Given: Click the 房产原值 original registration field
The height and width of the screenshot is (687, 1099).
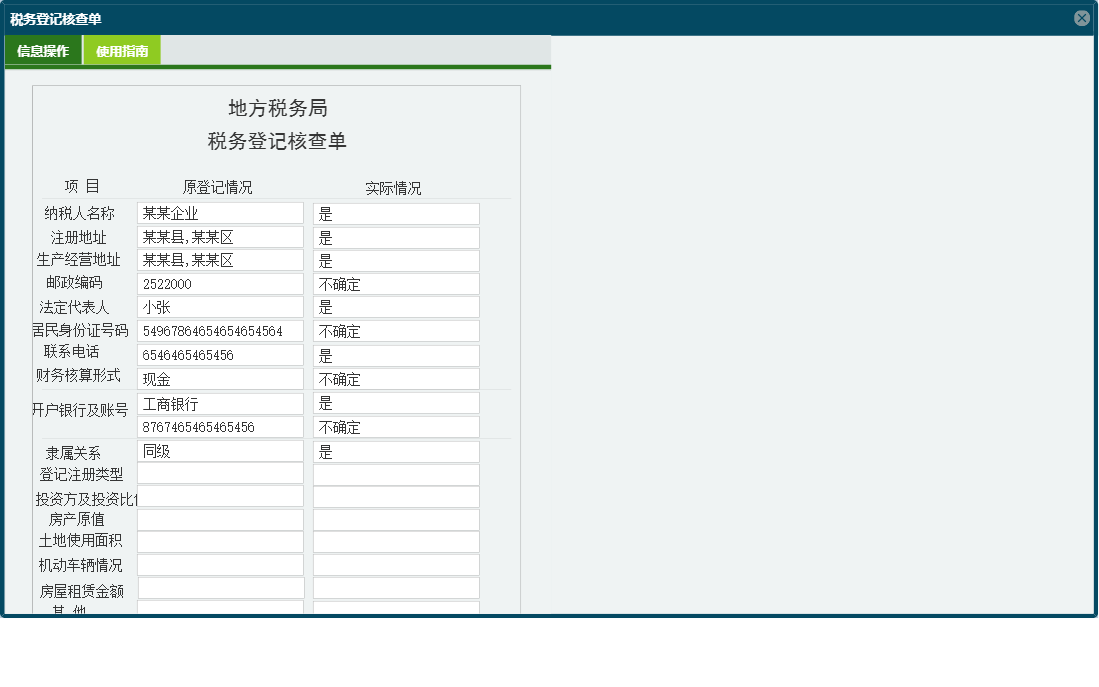Looking at the screenshot, I should click(x=219, y=519).
